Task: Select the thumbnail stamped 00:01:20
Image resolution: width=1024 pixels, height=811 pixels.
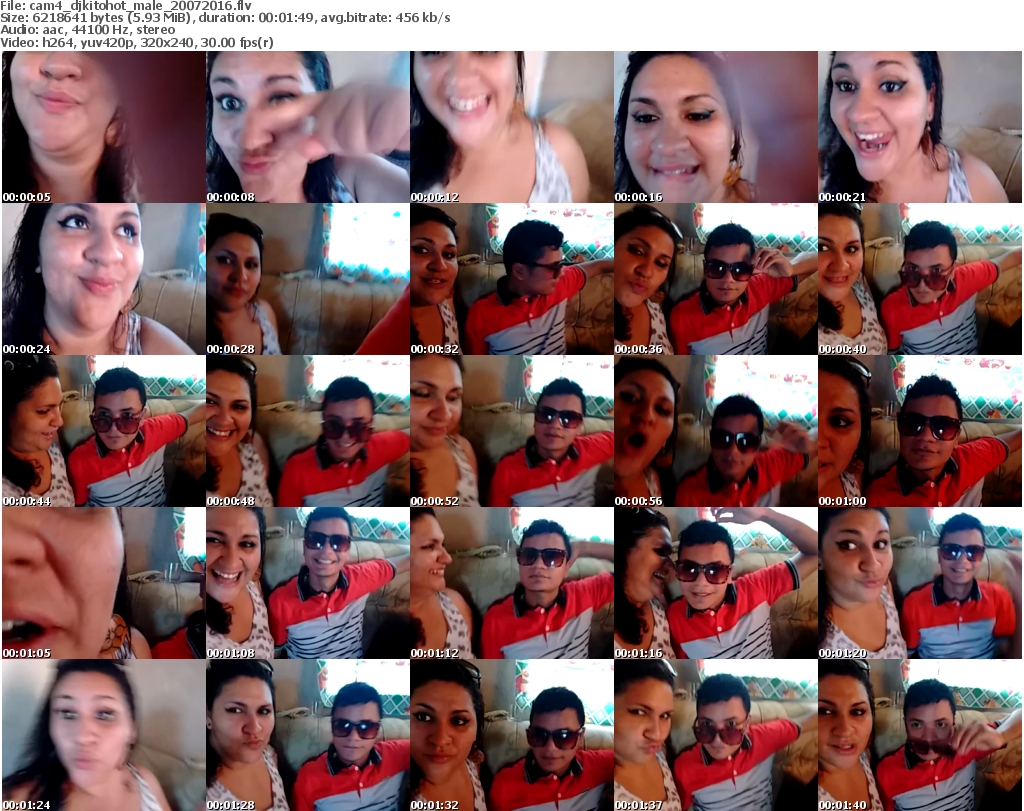Action: [x=920, y=583]
